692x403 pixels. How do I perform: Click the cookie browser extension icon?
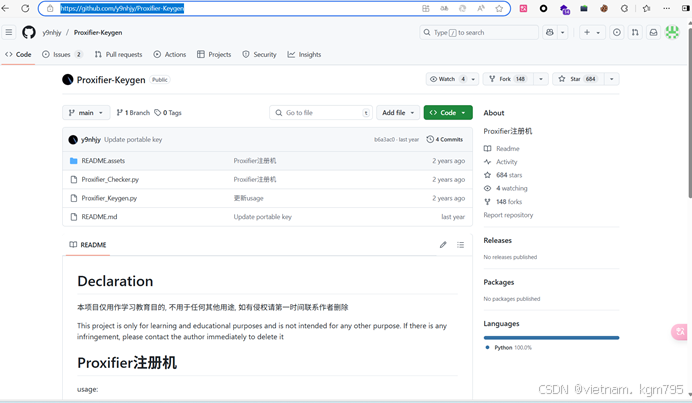[x=604, y=8]
